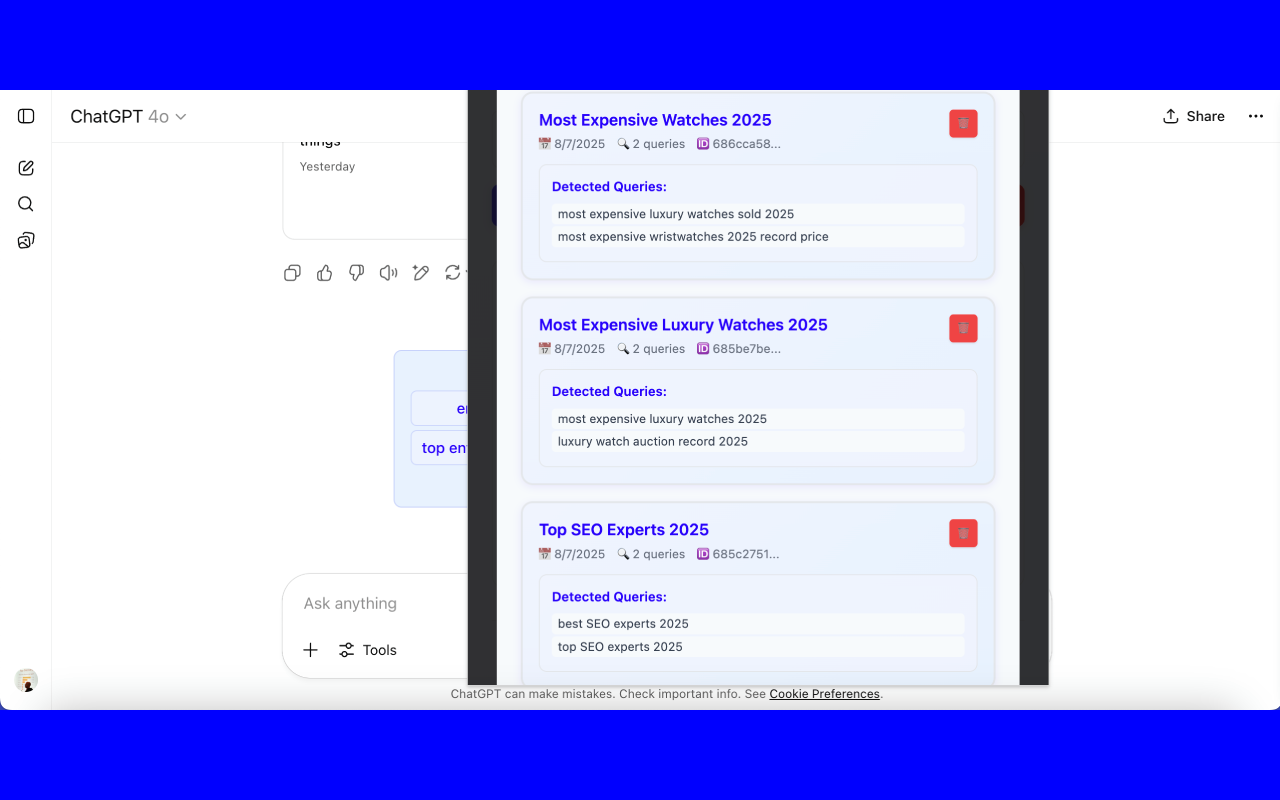Open chat search with the magnifier icon
The height and width of the screenshot is (800, 1280).
tap(25, 204)
